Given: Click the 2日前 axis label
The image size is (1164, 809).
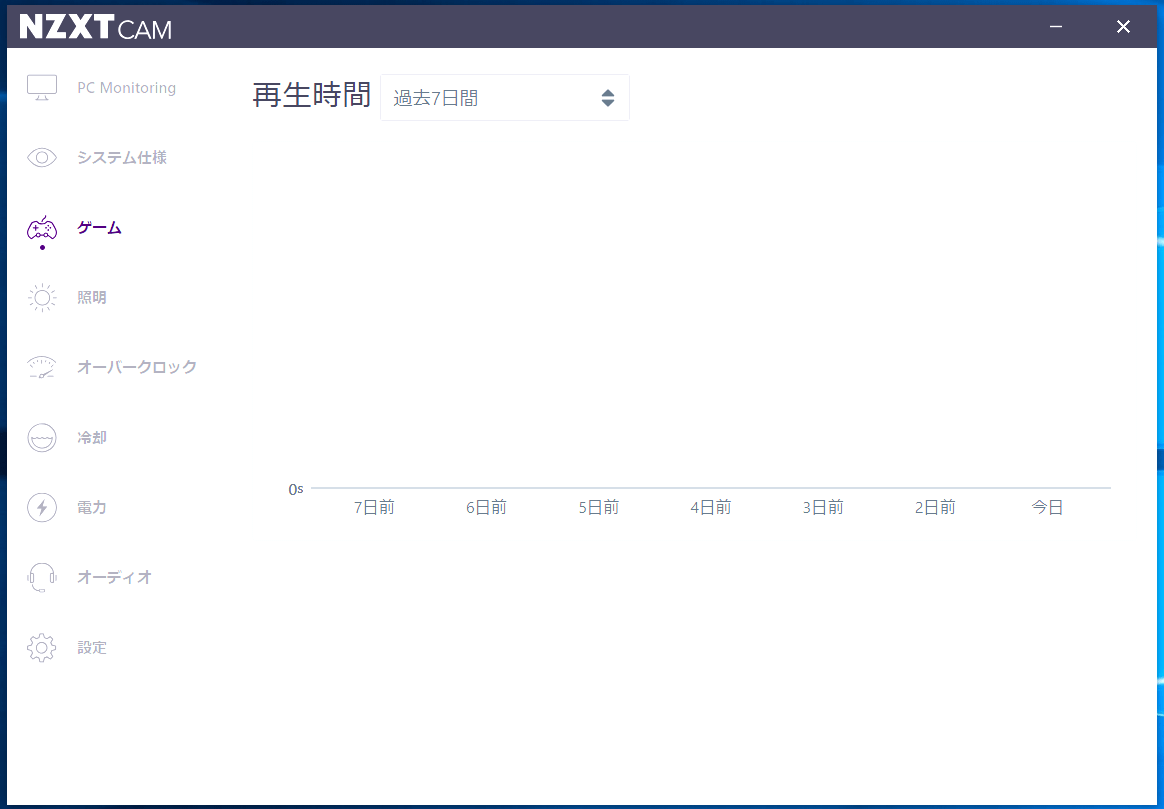Looking at the screenshot, I should 935,508.
